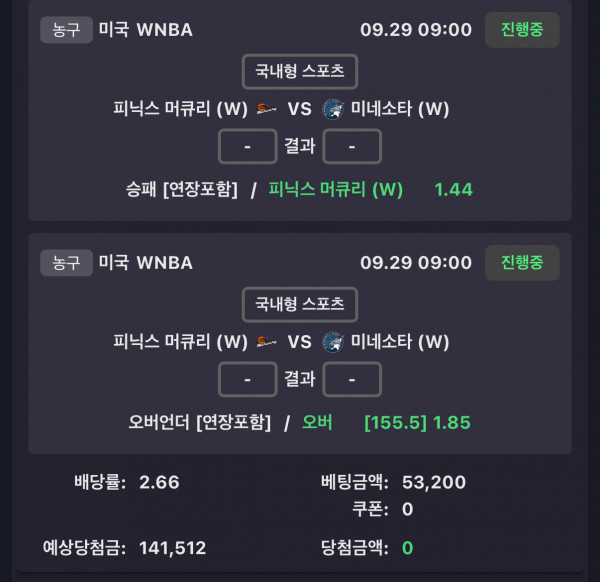This screenshot has width=600, height=582.
Task: Select the green 오버 pick
Action: coord(318,422)
